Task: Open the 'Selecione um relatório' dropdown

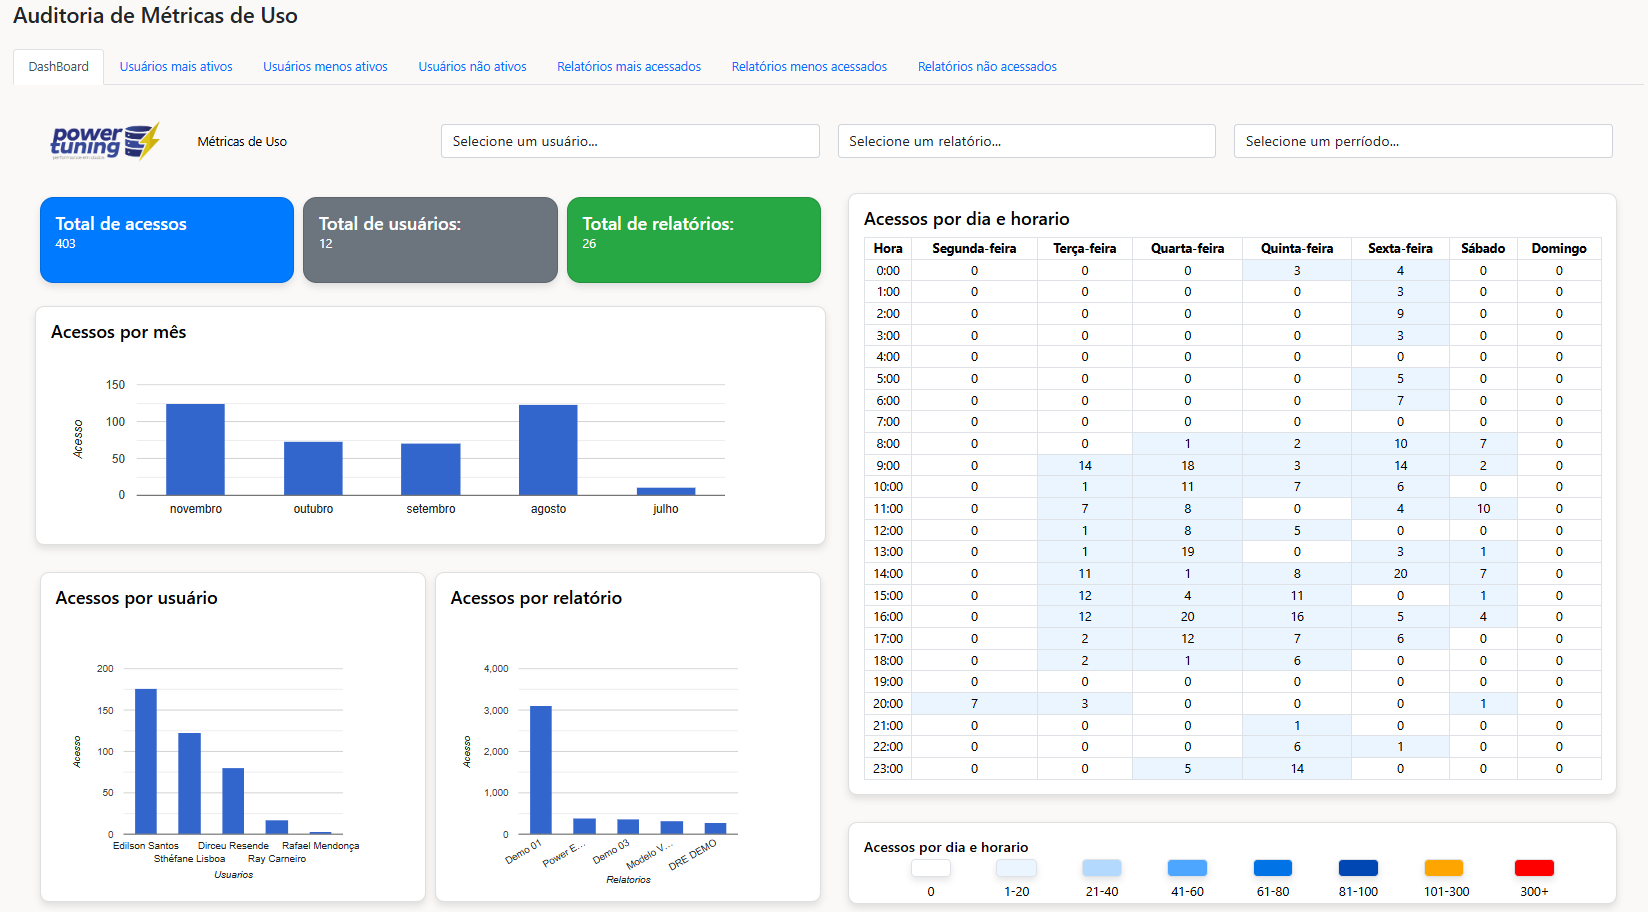Action: (1026, 141)
